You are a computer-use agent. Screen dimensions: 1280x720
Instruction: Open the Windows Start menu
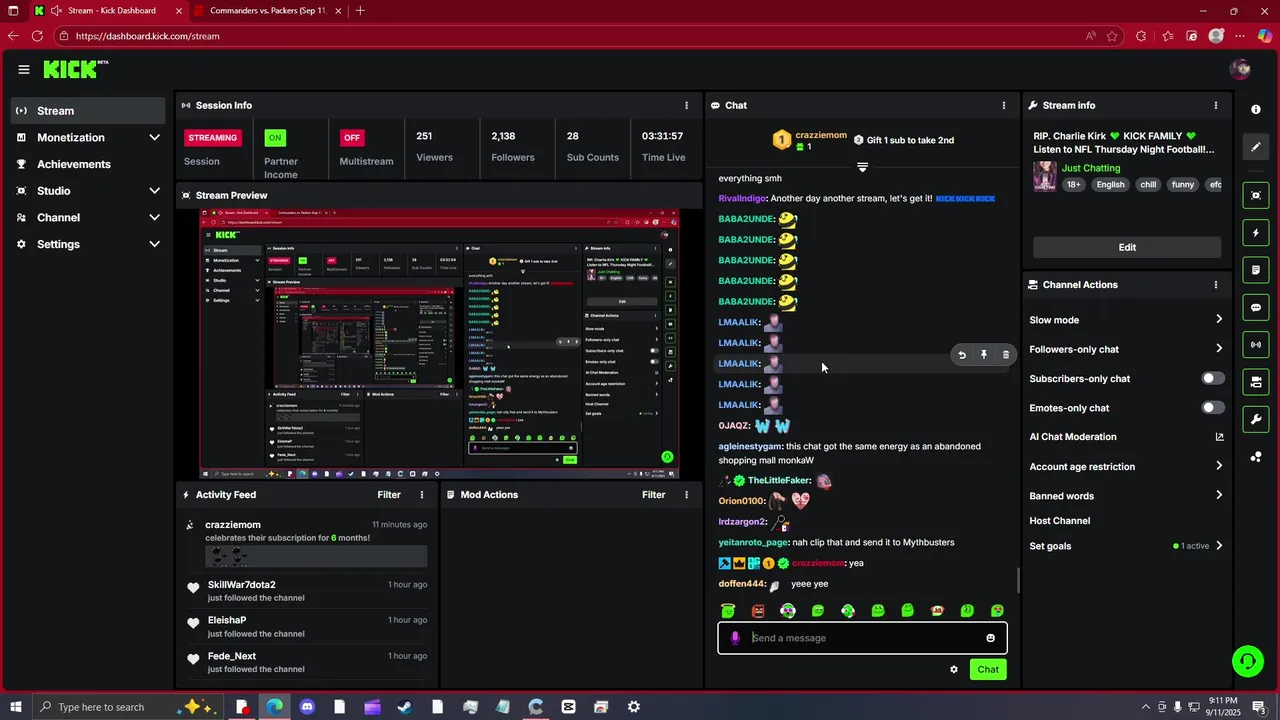[x=14, y=707]
